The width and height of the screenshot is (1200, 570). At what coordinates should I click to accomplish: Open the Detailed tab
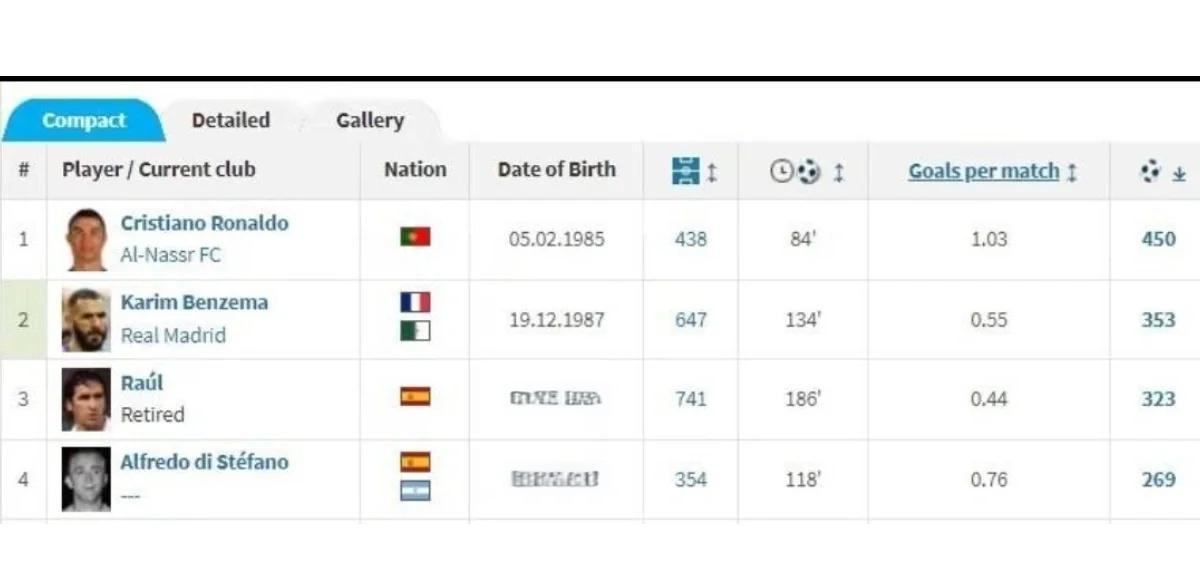tap(231, 121)
